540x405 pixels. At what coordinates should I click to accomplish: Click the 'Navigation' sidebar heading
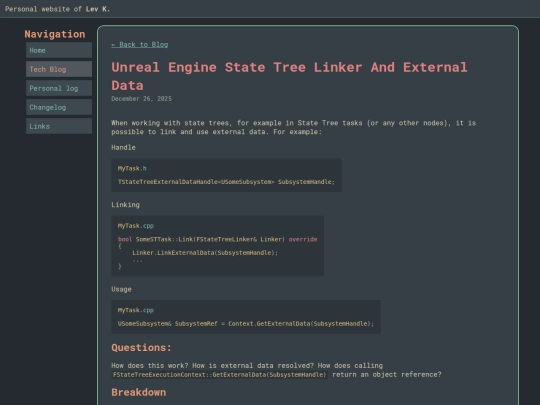pyautogui.click(x=55, y=34)
